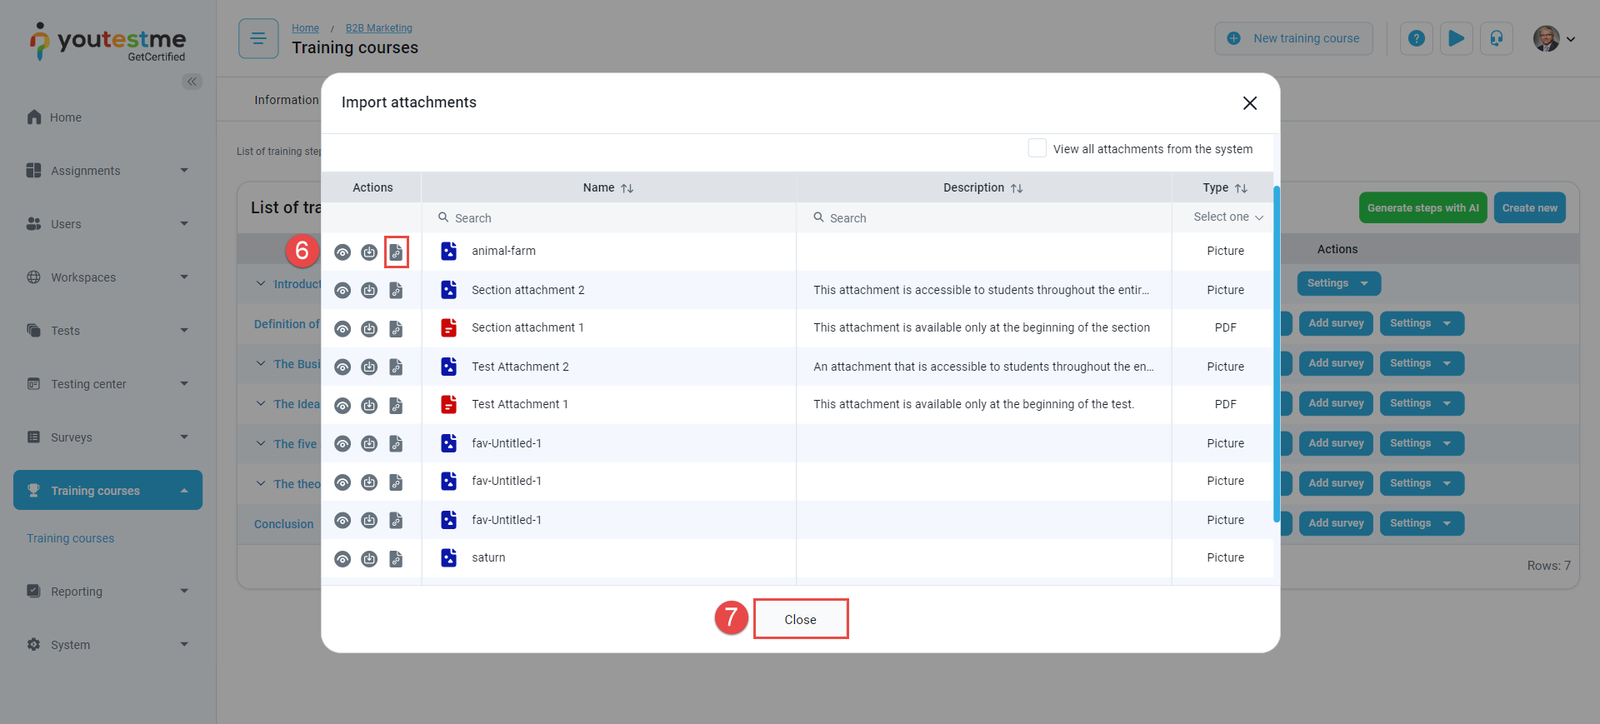Viewport: 1600px width, 724px height.
Task: Open the support headset icon
Action: (1496, 39)
